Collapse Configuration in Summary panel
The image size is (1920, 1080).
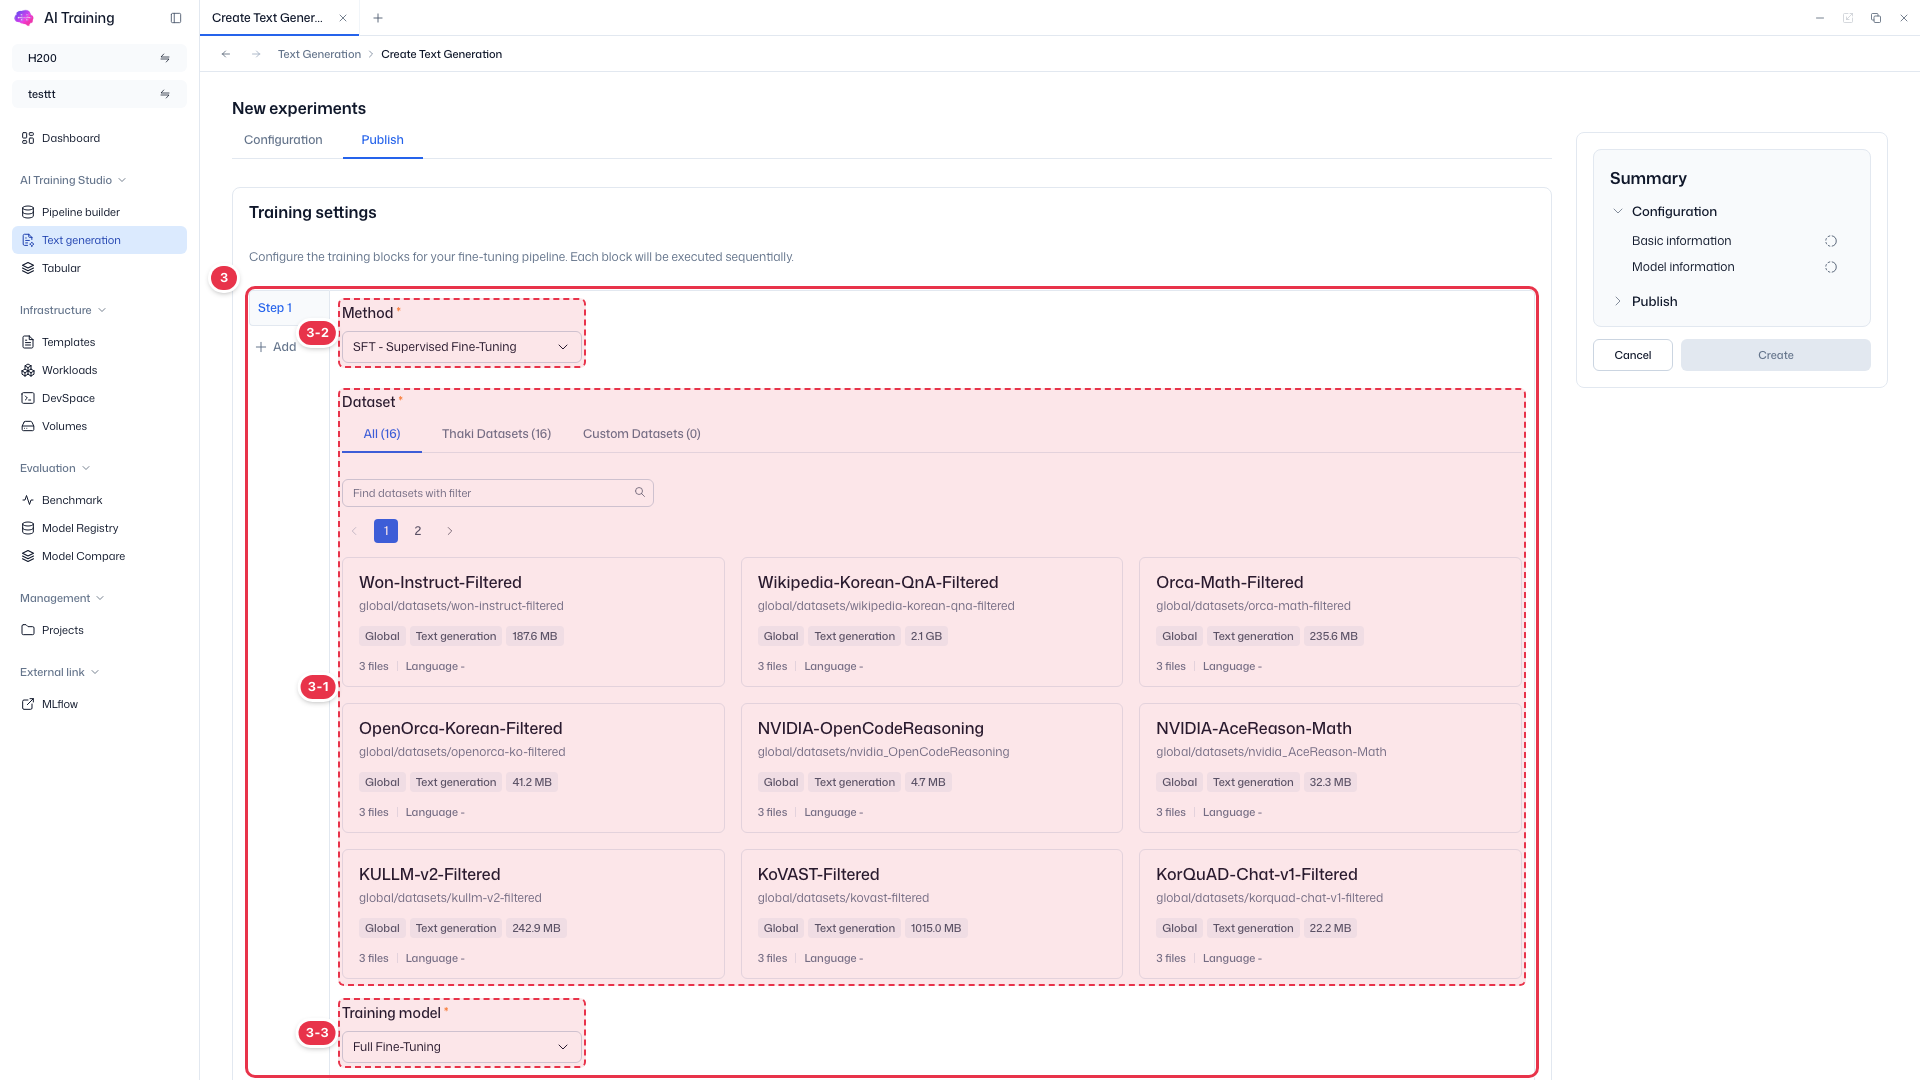(x=1618, y=211)
